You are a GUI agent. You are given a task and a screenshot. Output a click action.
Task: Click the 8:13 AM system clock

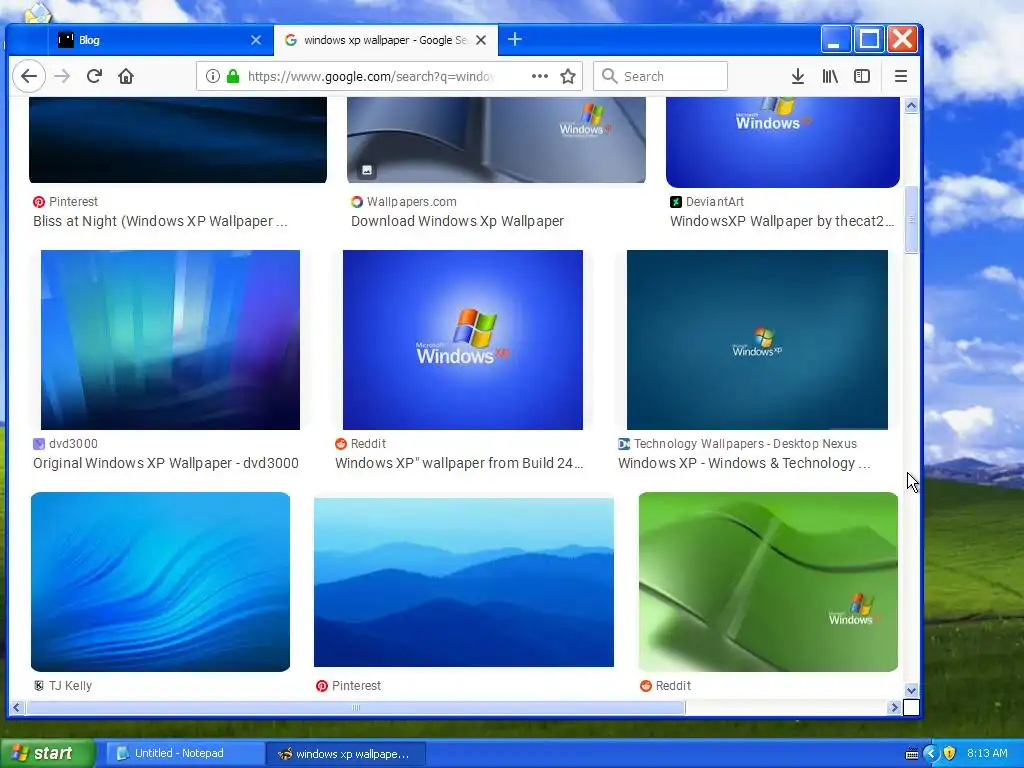(987, 753)
